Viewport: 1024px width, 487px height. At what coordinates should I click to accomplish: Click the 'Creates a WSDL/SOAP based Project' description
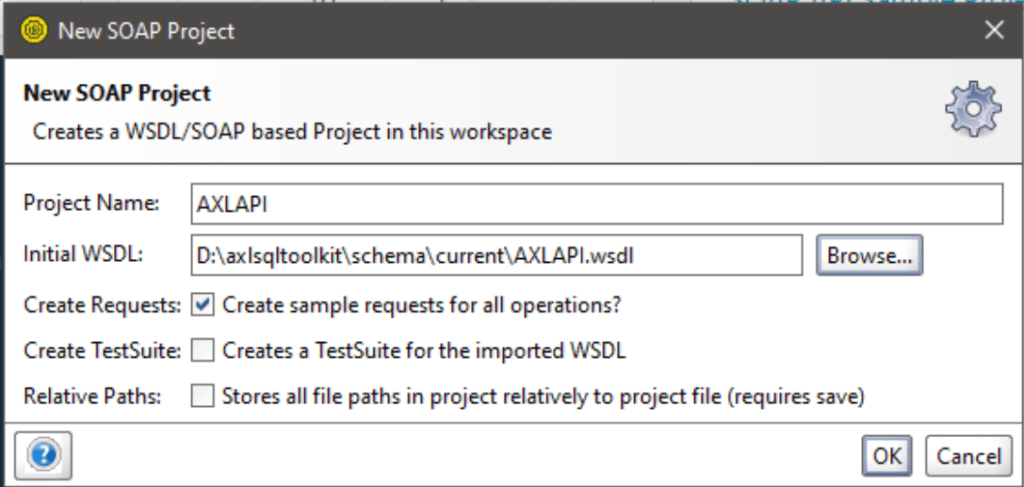click(x=292, y=131)
